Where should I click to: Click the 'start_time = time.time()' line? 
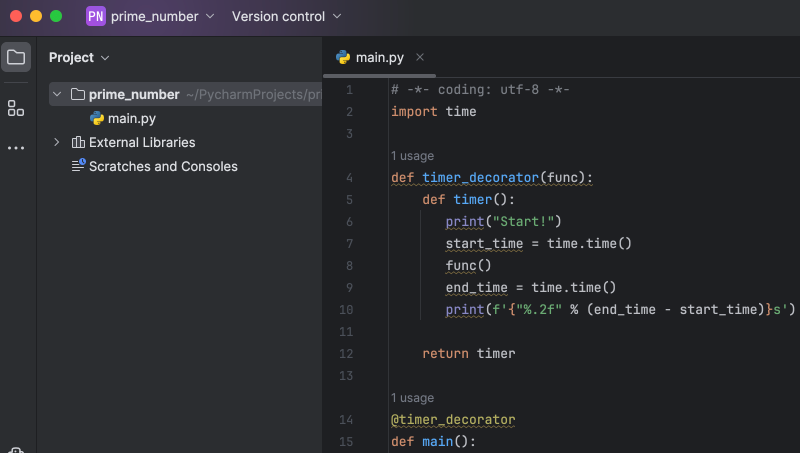539,243
